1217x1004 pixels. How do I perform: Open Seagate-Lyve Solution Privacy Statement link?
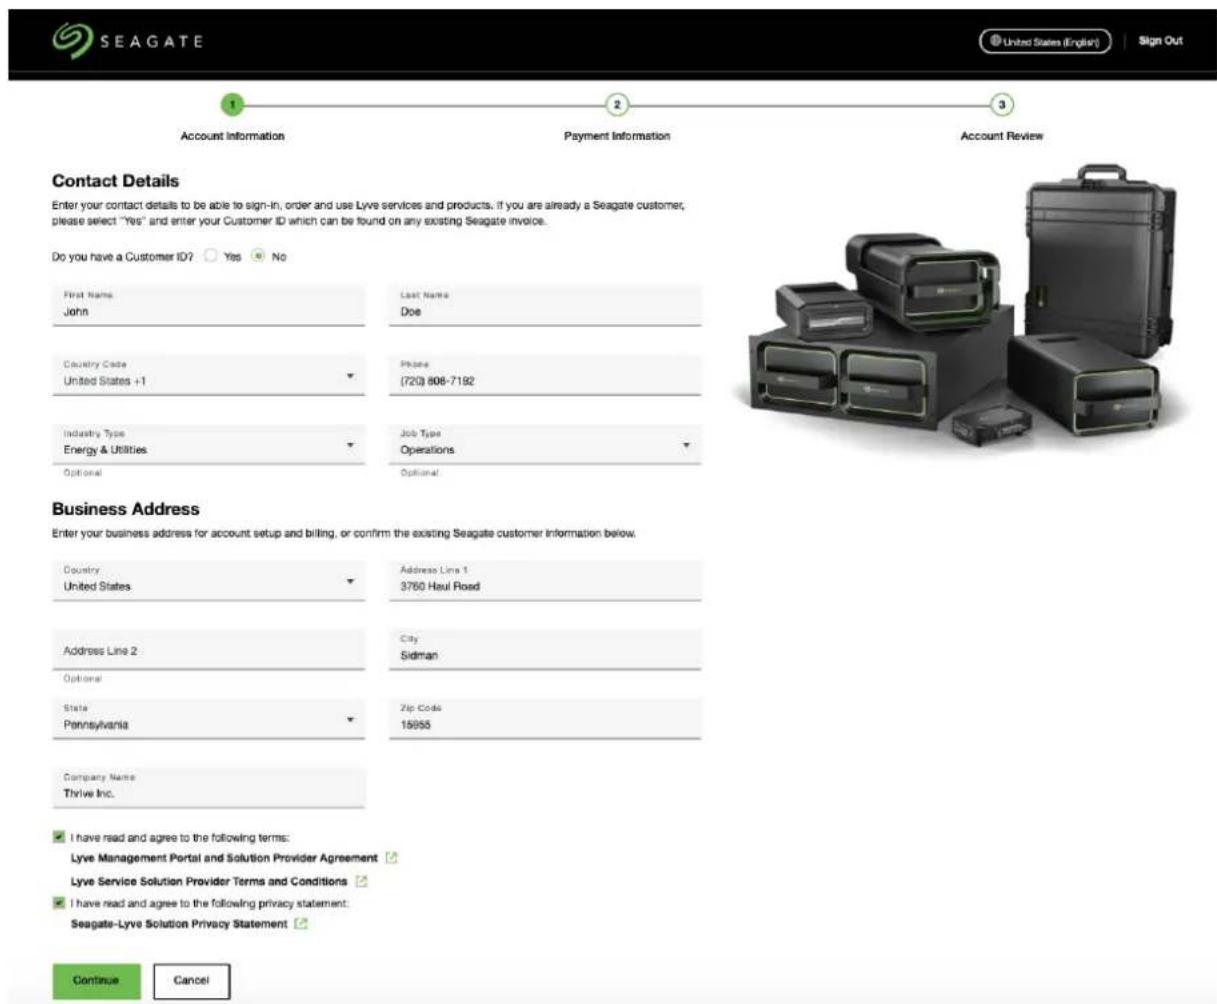click(x=179, y=924)
